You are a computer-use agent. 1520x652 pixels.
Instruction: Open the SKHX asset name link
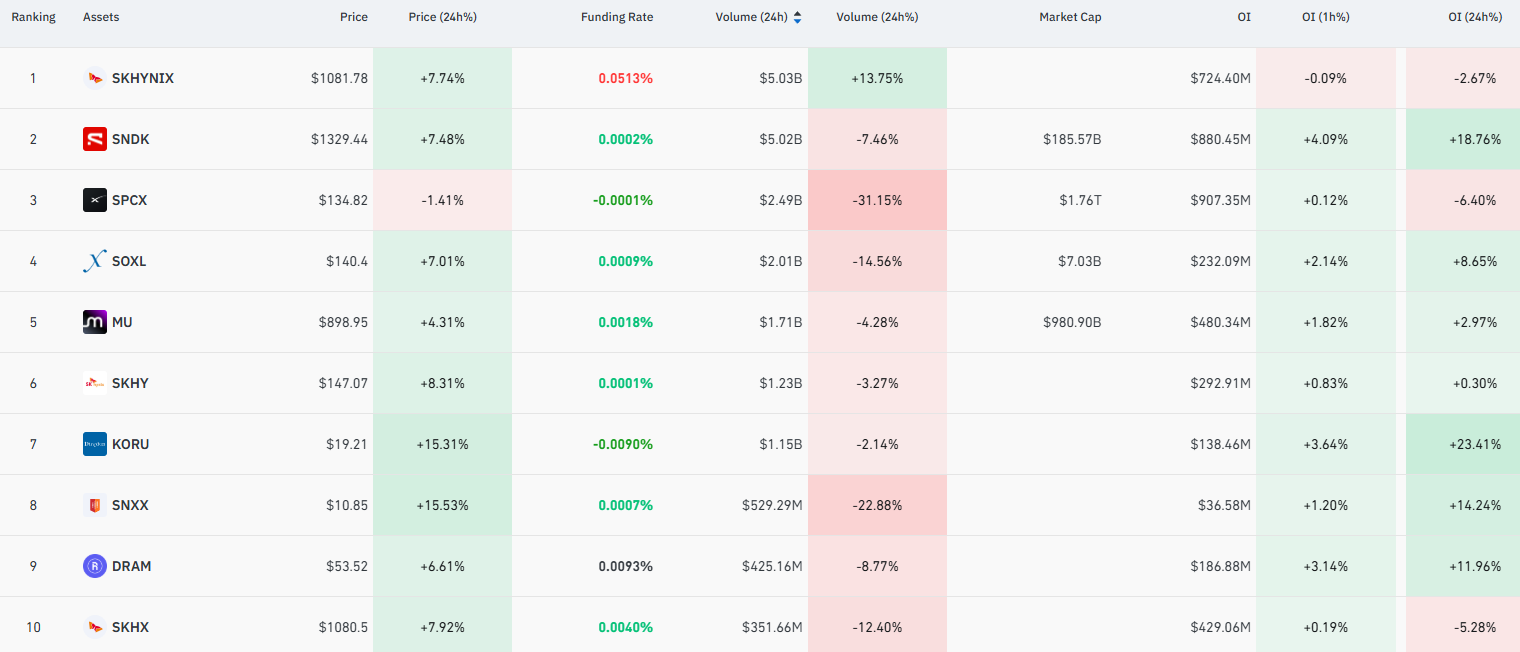click(130, 627)
